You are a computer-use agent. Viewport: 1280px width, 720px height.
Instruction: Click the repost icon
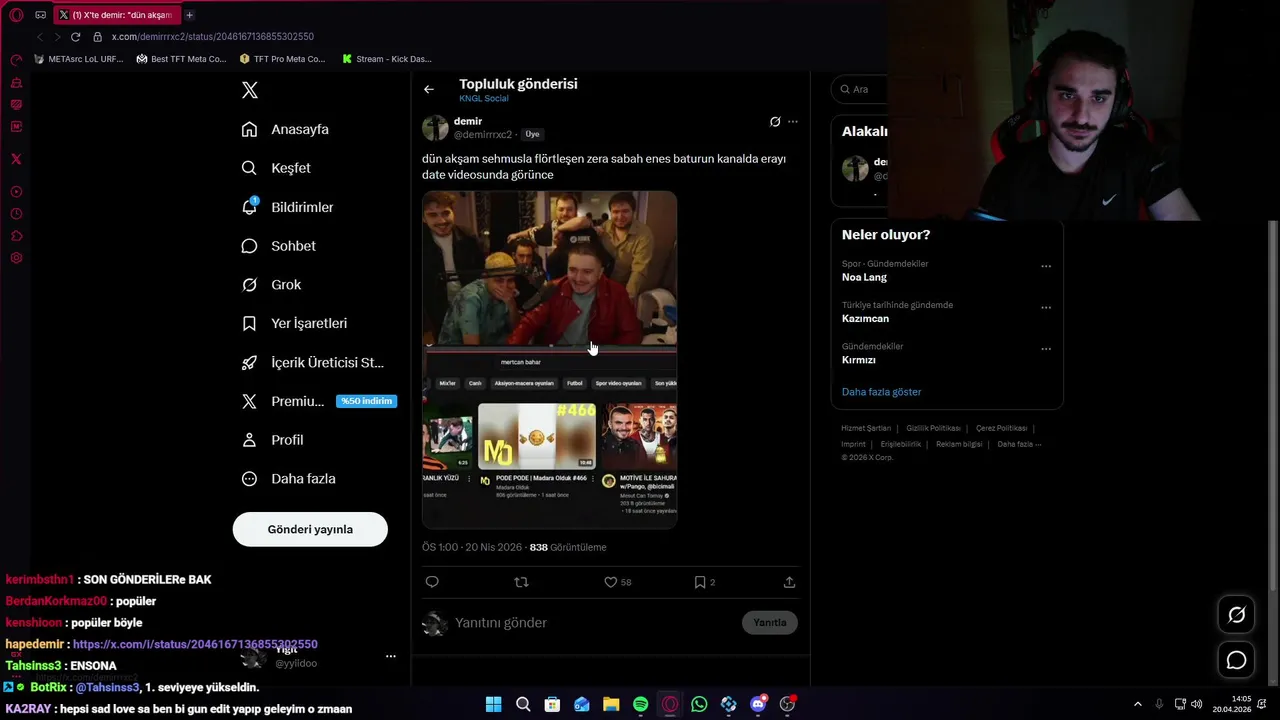coord(521,582)
